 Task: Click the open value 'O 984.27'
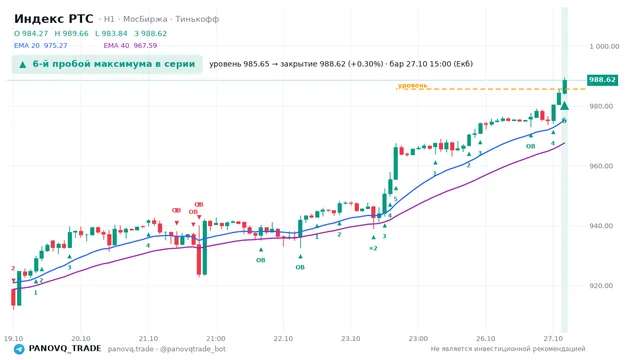coord(31,33)
